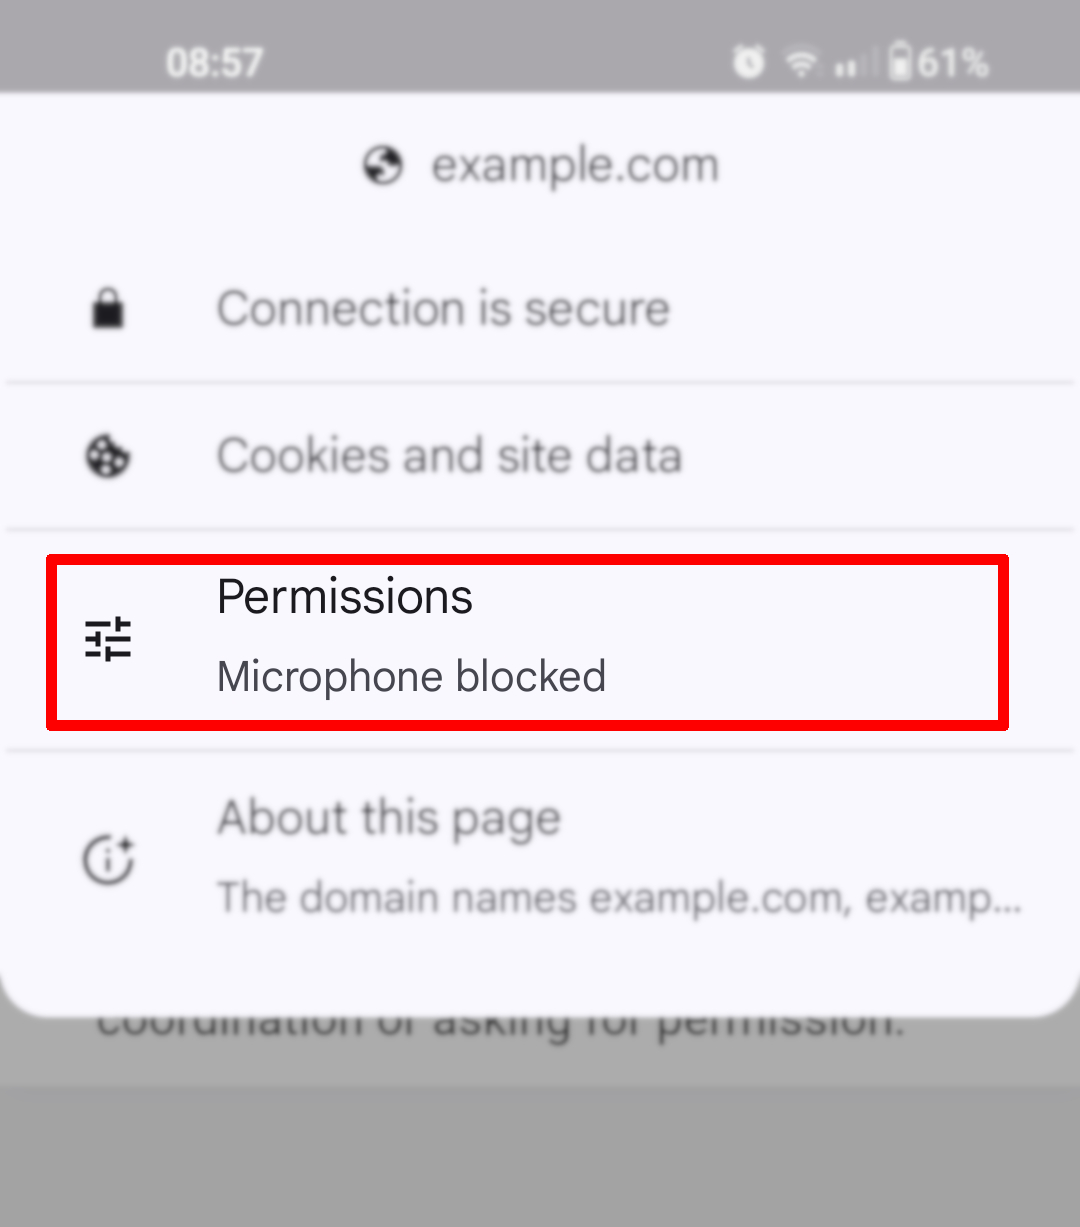
Task: Click the example.com site title
Action: point(574,166)
